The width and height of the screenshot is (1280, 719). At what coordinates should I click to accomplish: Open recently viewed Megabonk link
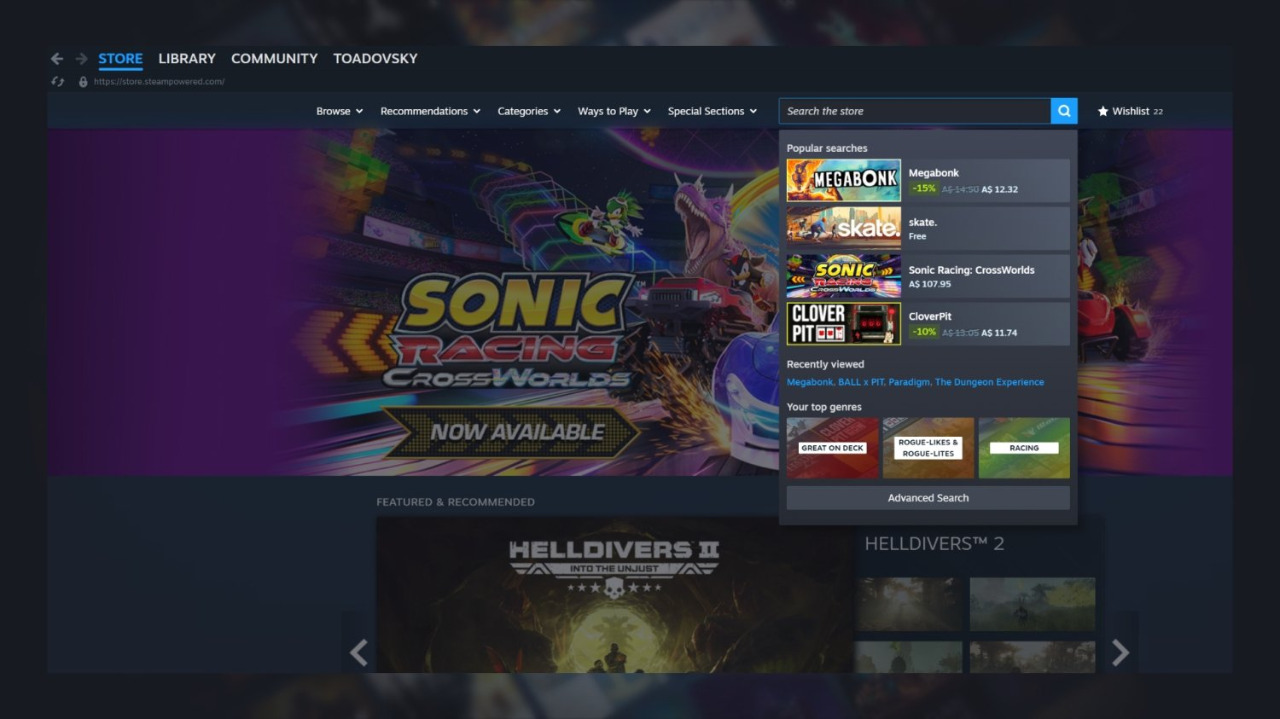(810, 382)
